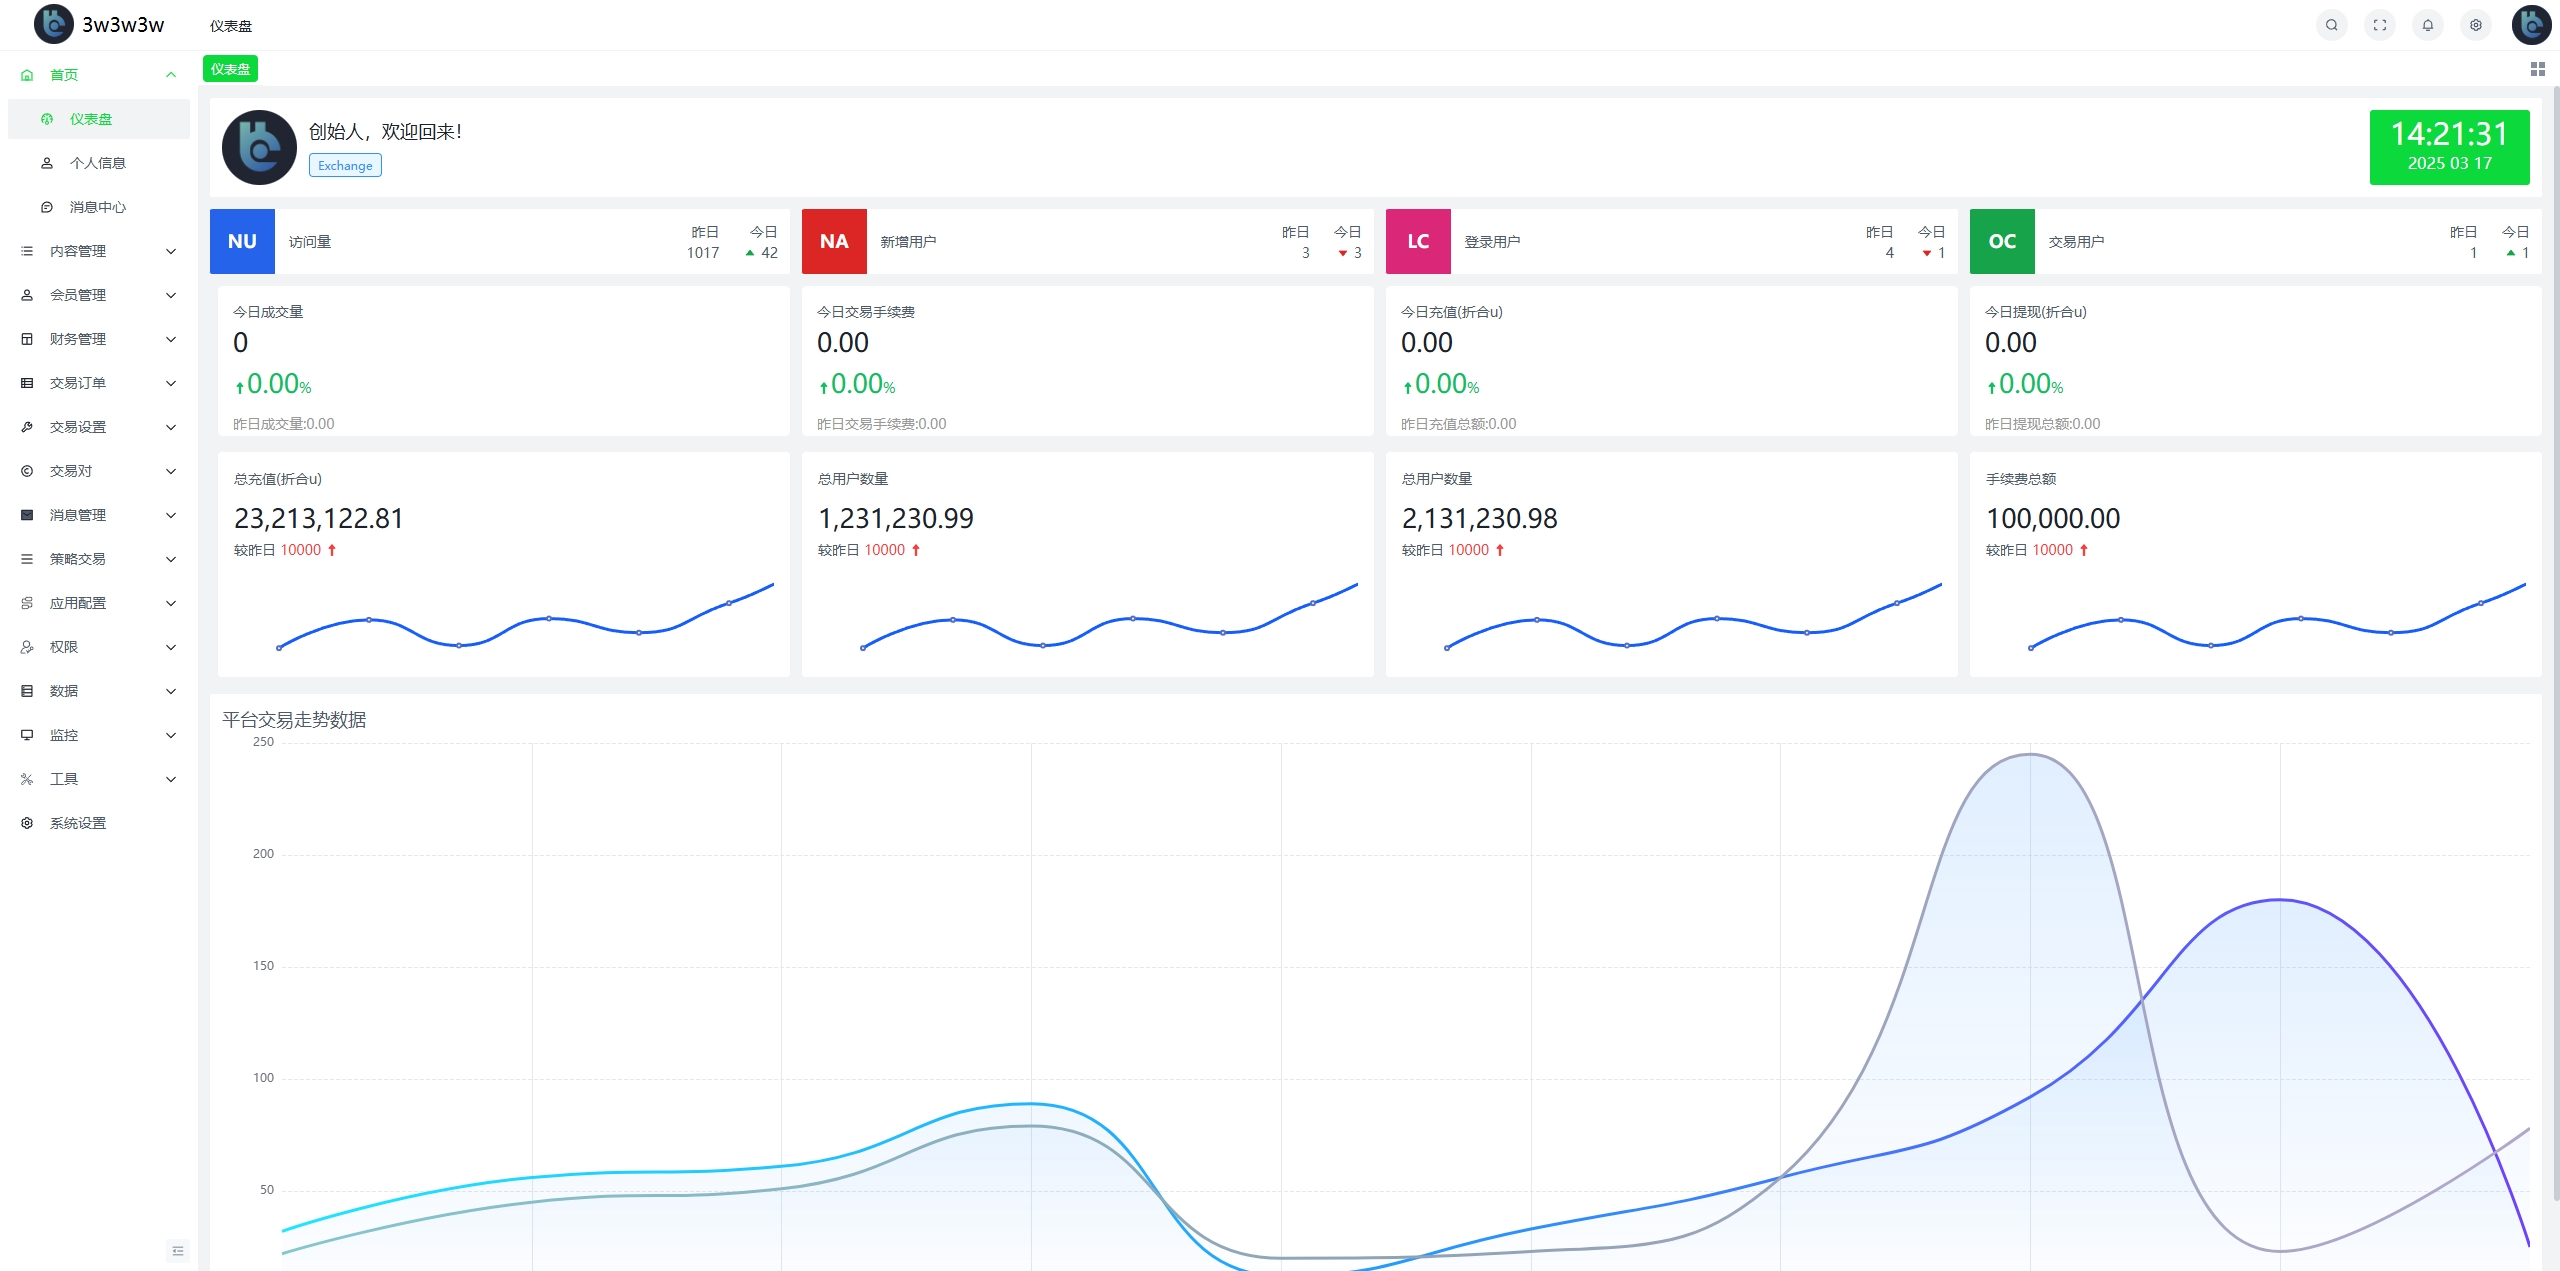Toggle fullscreen mode icon

[2379, 25]
